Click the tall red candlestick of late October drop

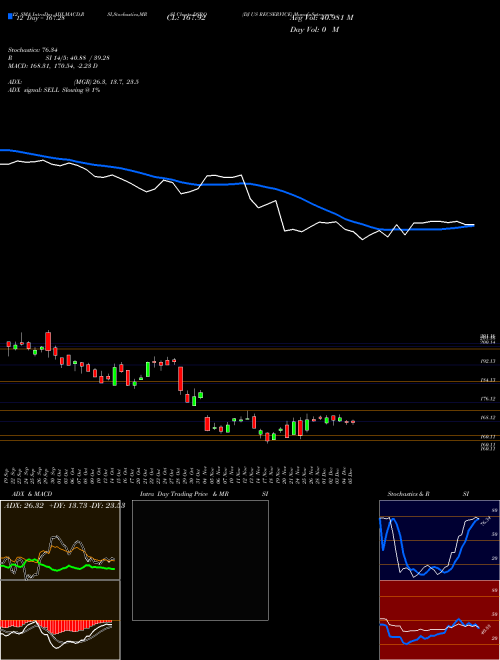[181, 379]
